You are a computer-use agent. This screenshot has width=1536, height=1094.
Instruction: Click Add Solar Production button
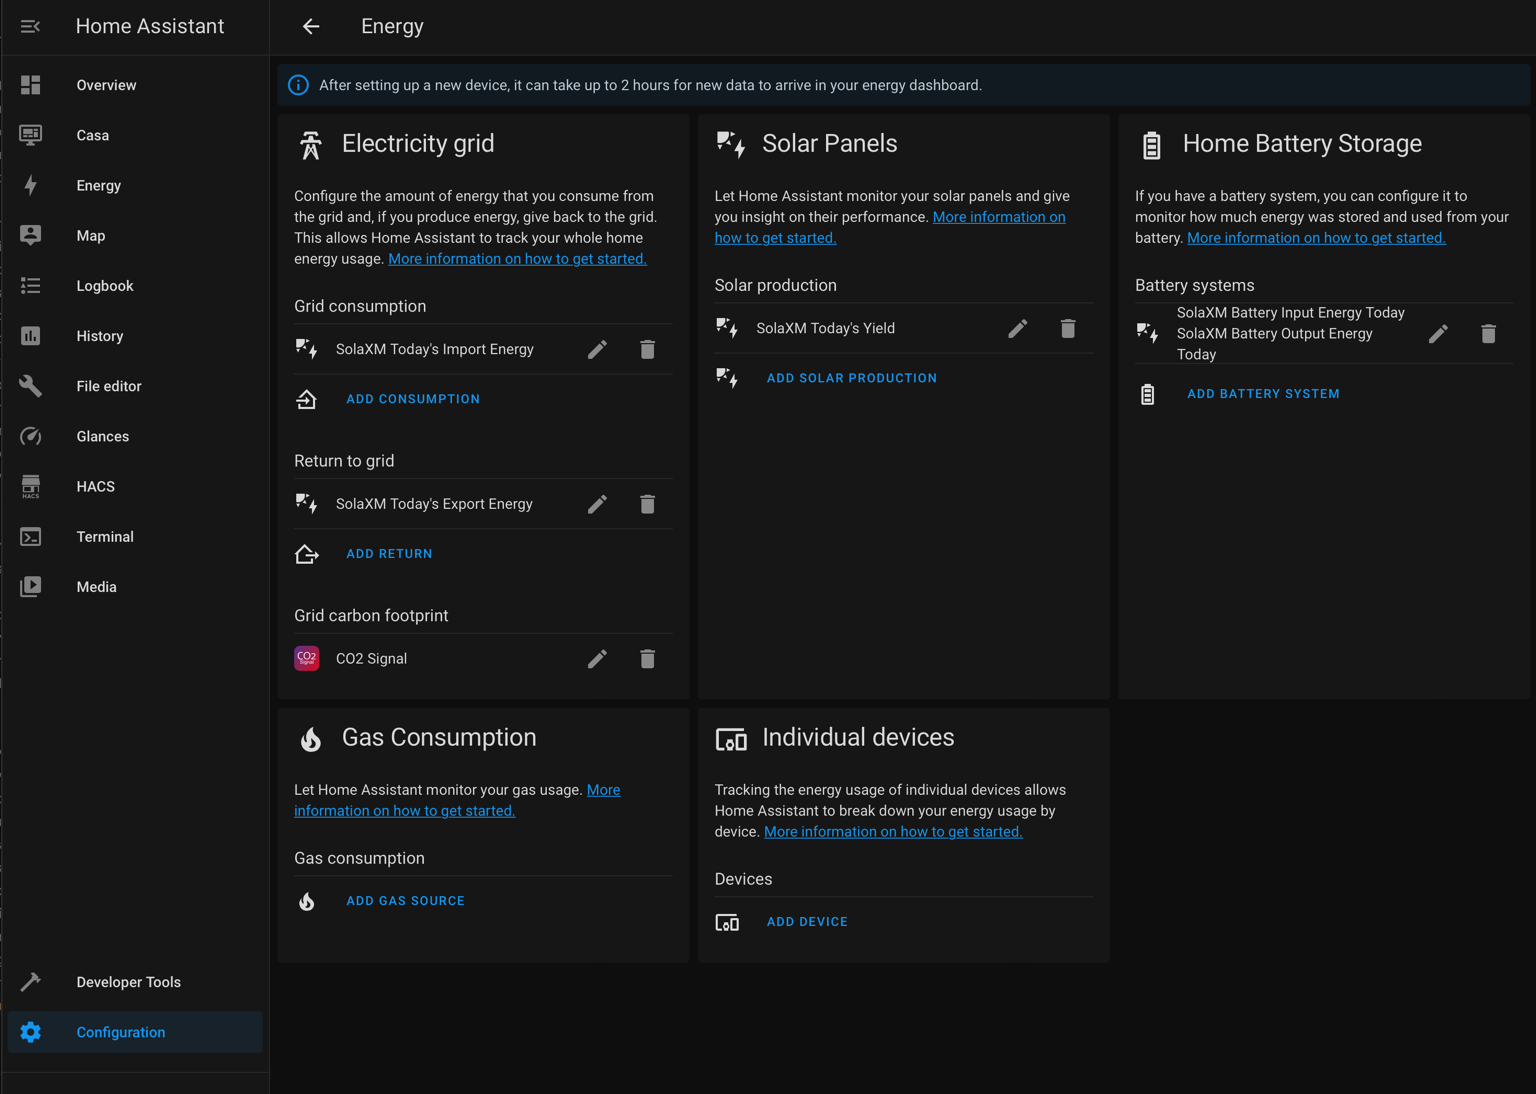tap(852, 378)
